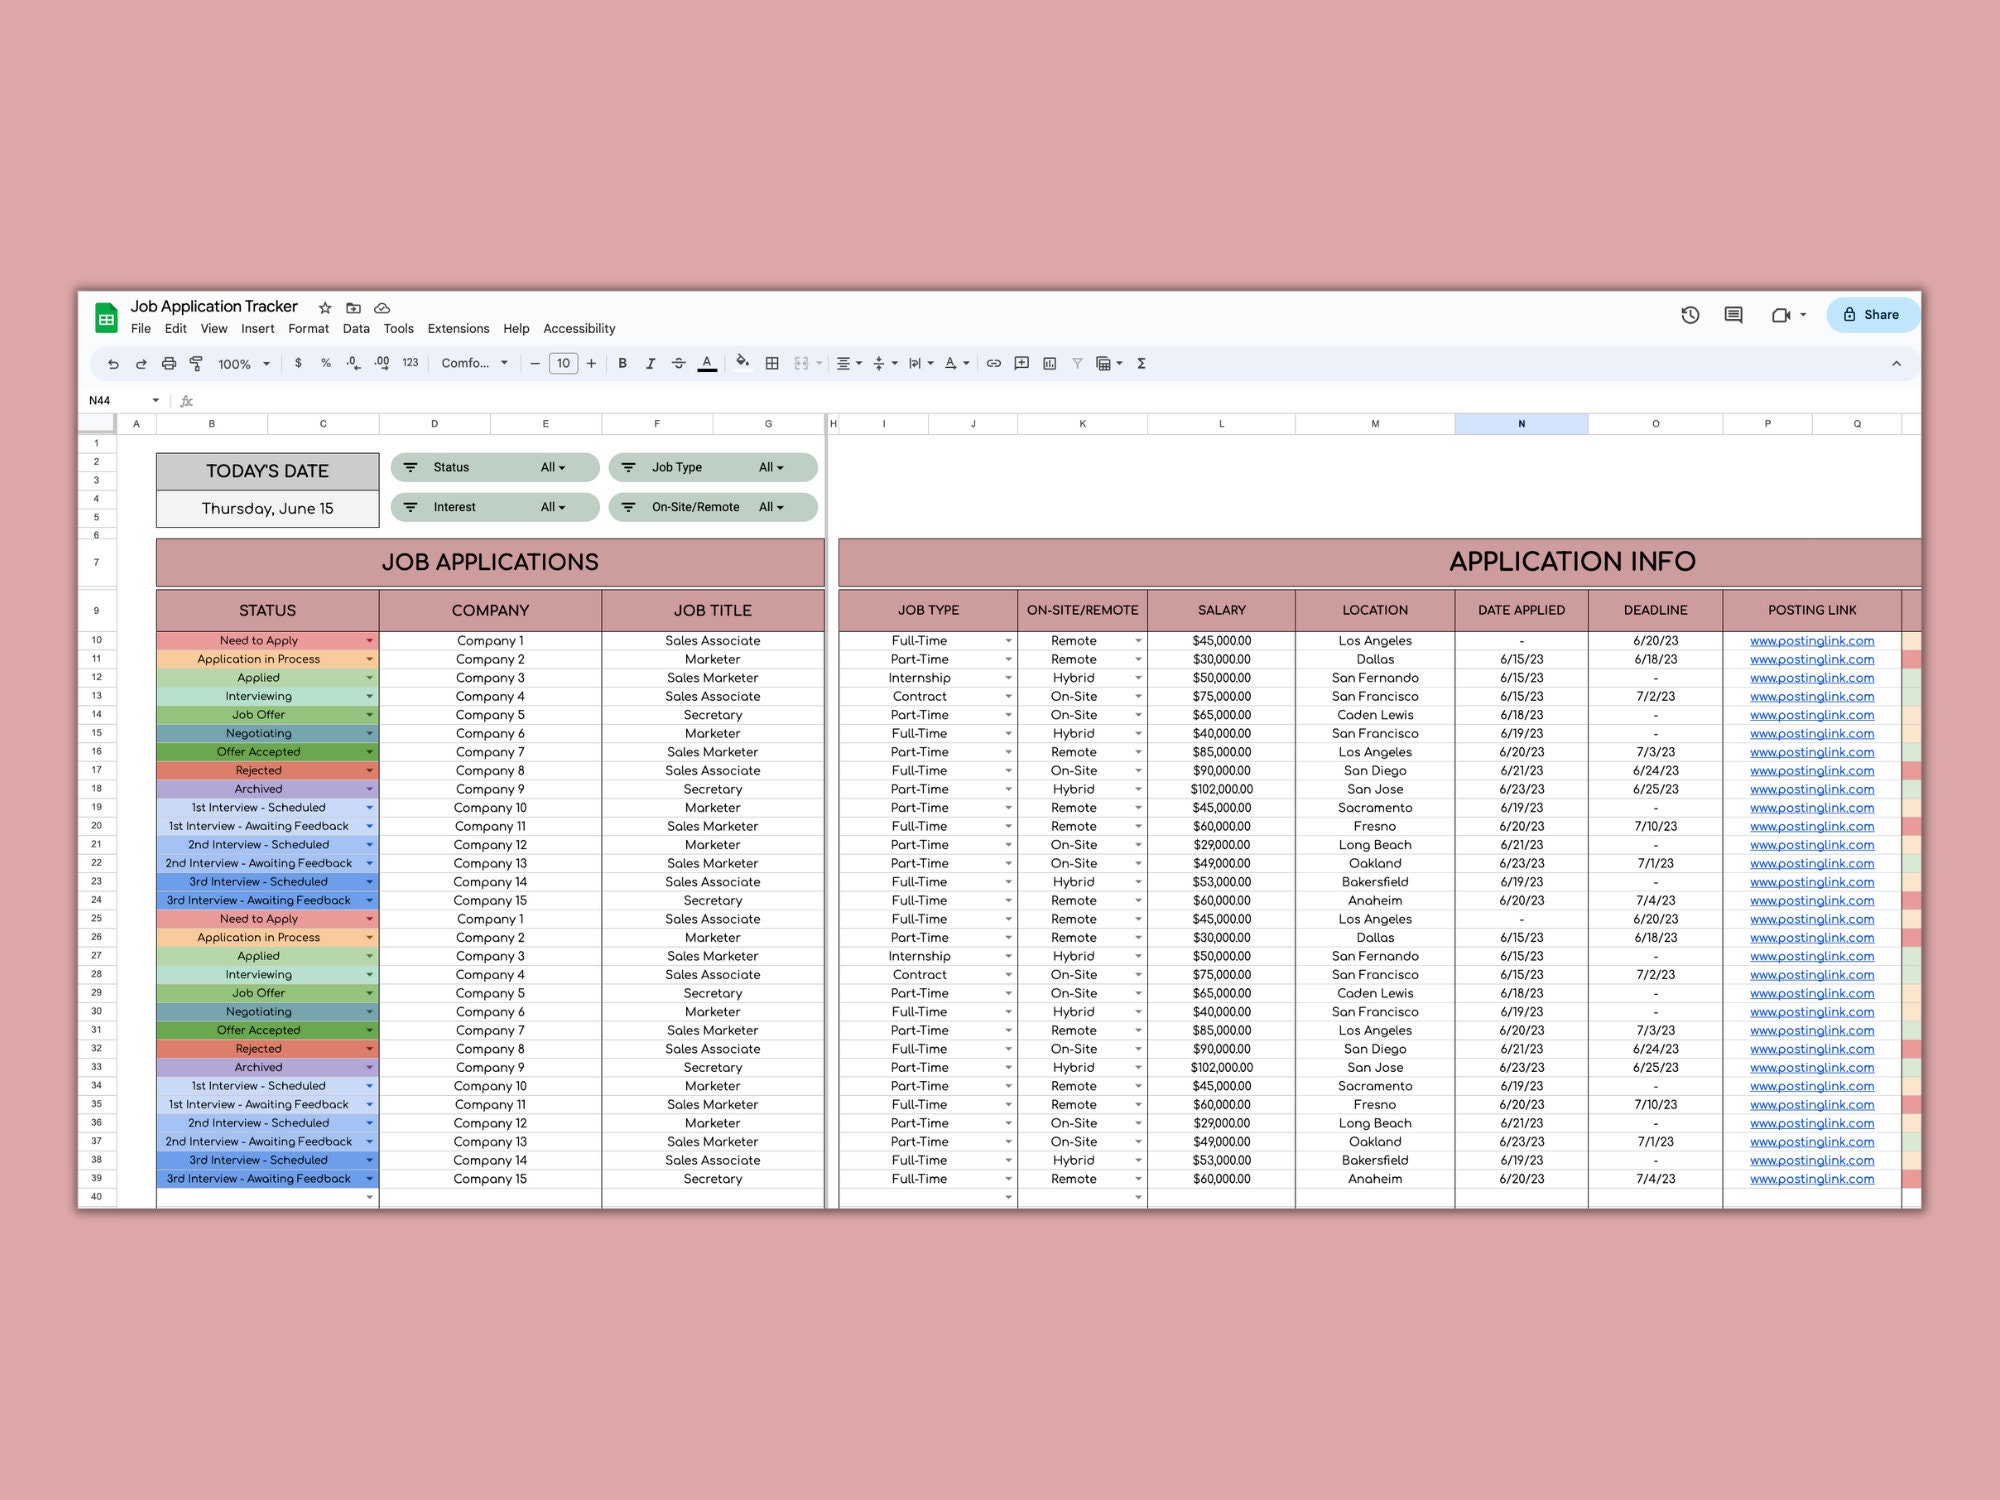Insert a chart from the toolbar
Screen dimensions: 2000x1500
click(x=1050, y=363)
